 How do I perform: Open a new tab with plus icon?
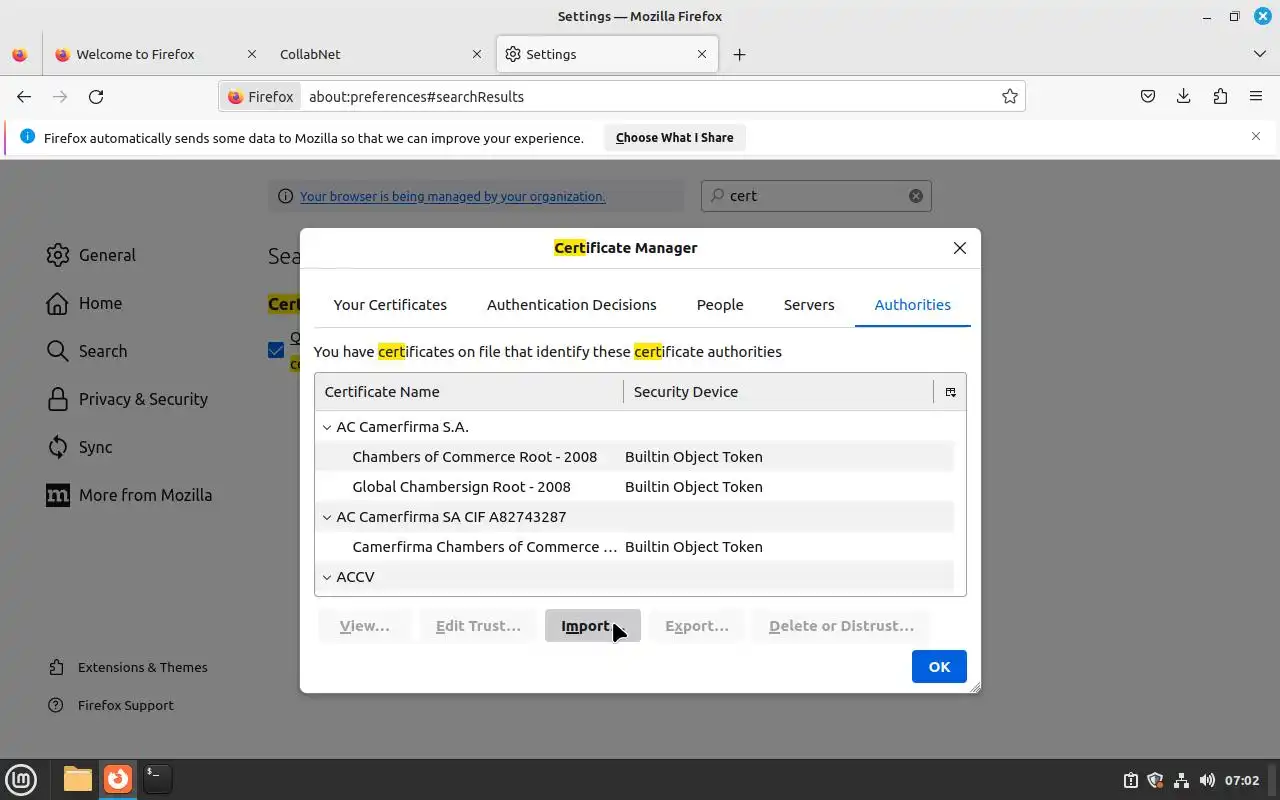click(739, 54)
